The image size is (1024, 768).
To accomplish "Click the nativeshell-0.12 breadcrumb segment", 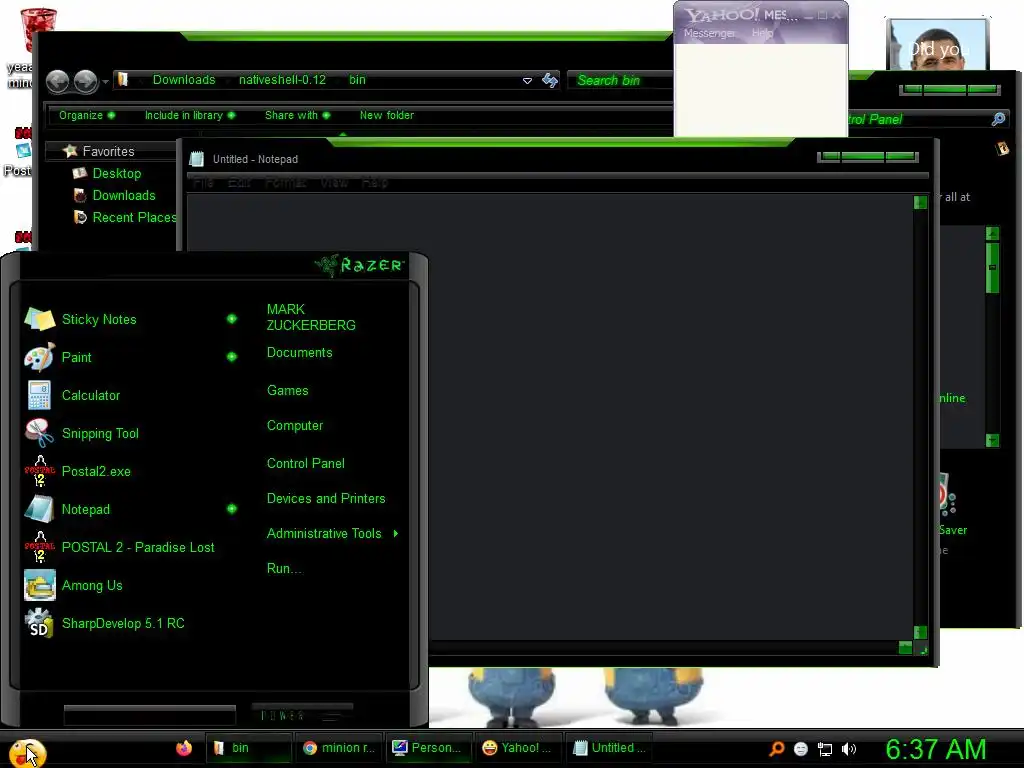I will (282, 80).
